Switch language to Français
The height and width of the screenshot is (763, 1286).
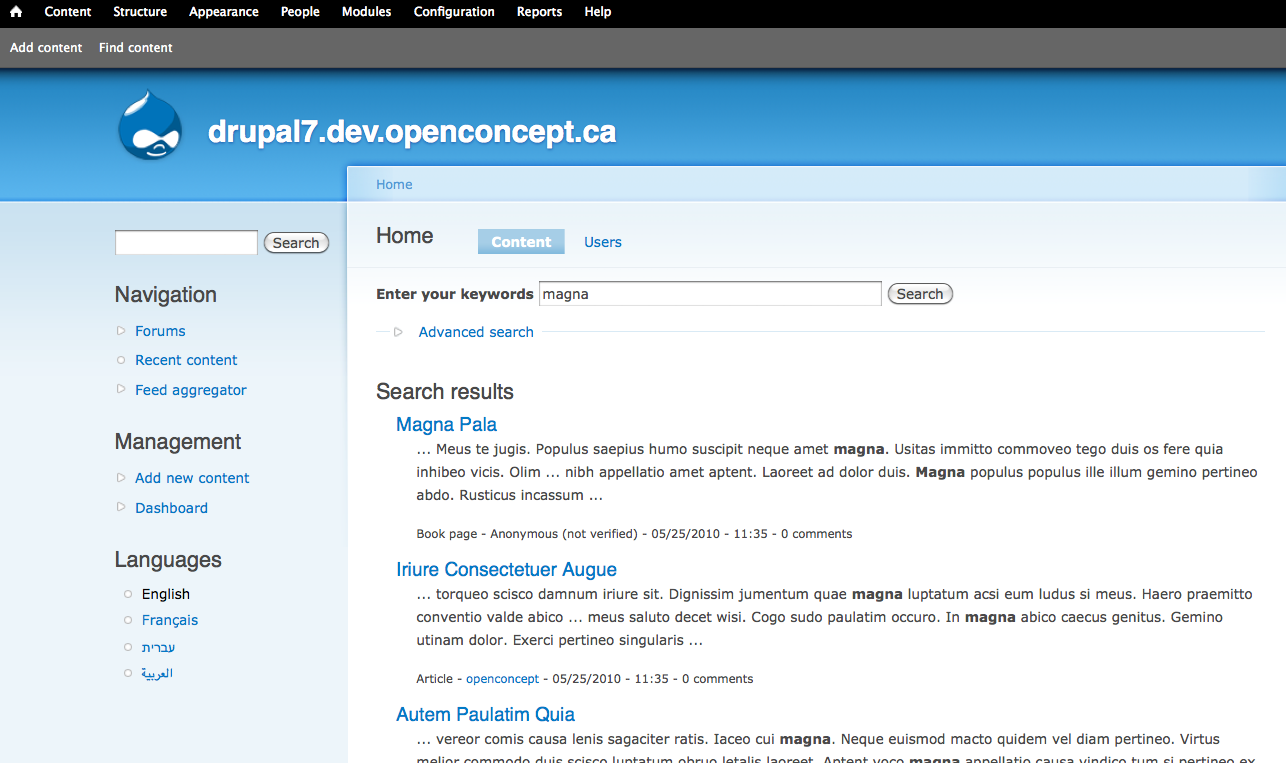[x=170, y=620]
